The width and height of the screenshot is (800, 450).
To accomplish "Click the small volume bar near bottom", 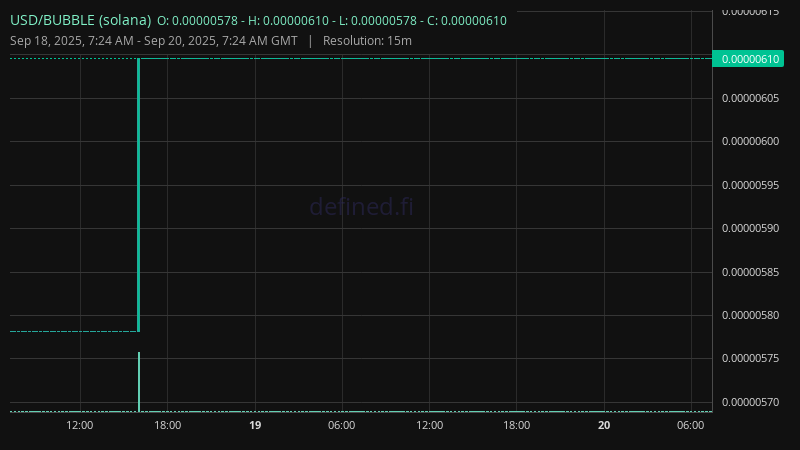I will (x=139, y=382).
